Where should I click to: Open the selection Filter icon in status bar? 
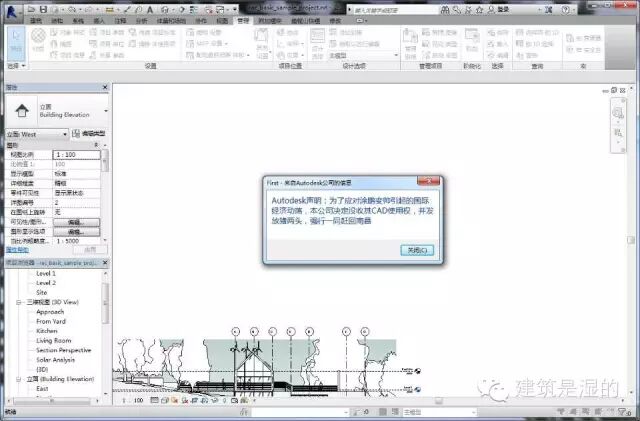[x=623, y=412]
